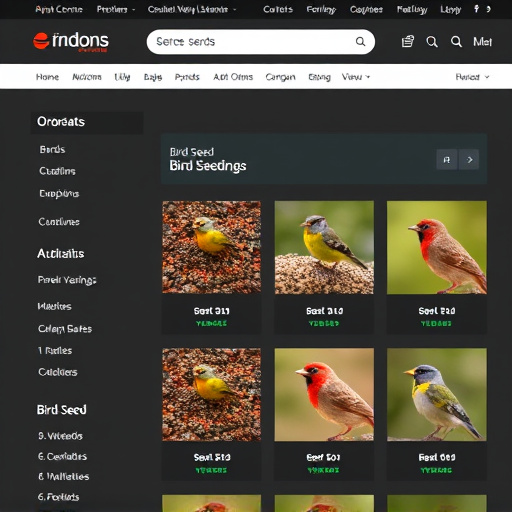Select Culckers sidebar item

pyautogui.click(x=58, y=372)
